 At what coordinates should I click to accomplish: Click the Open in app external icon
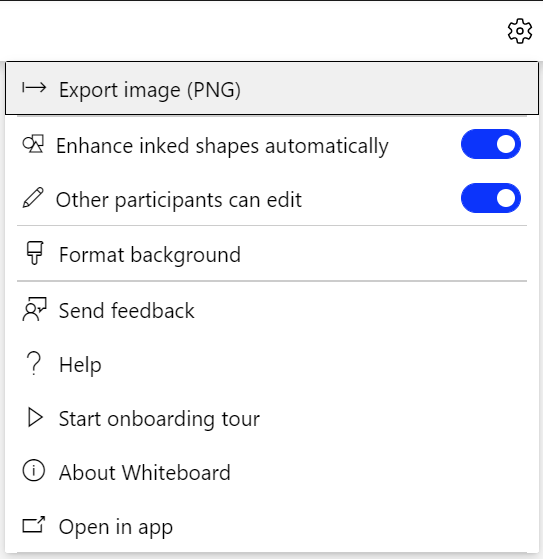click(x=34, y=525)
